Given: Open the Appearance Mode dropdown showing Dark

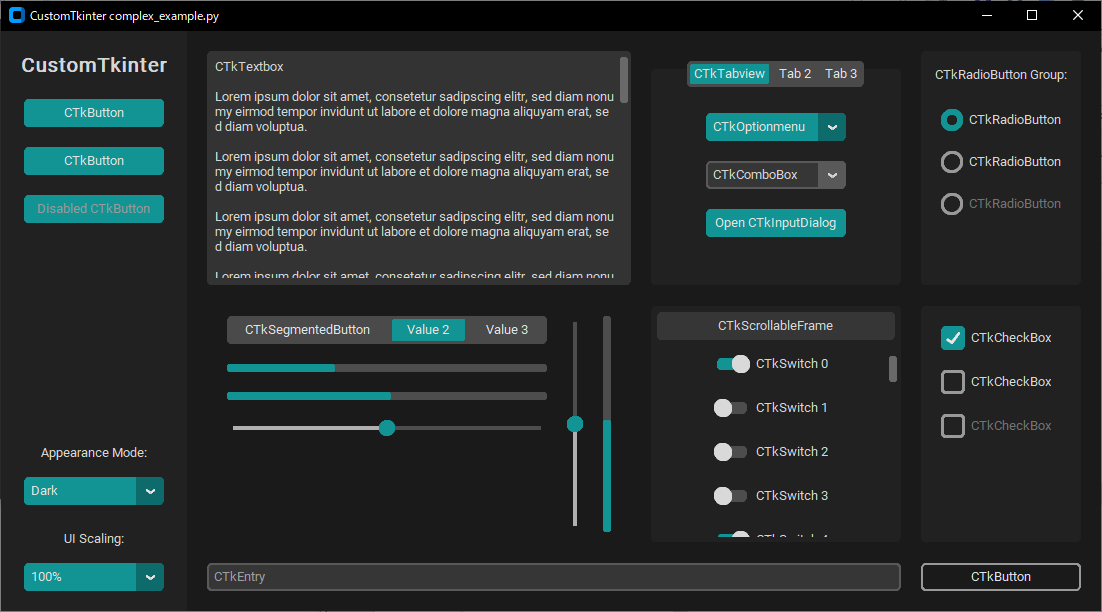Looking at the screenshot, I should coord(93,491).
